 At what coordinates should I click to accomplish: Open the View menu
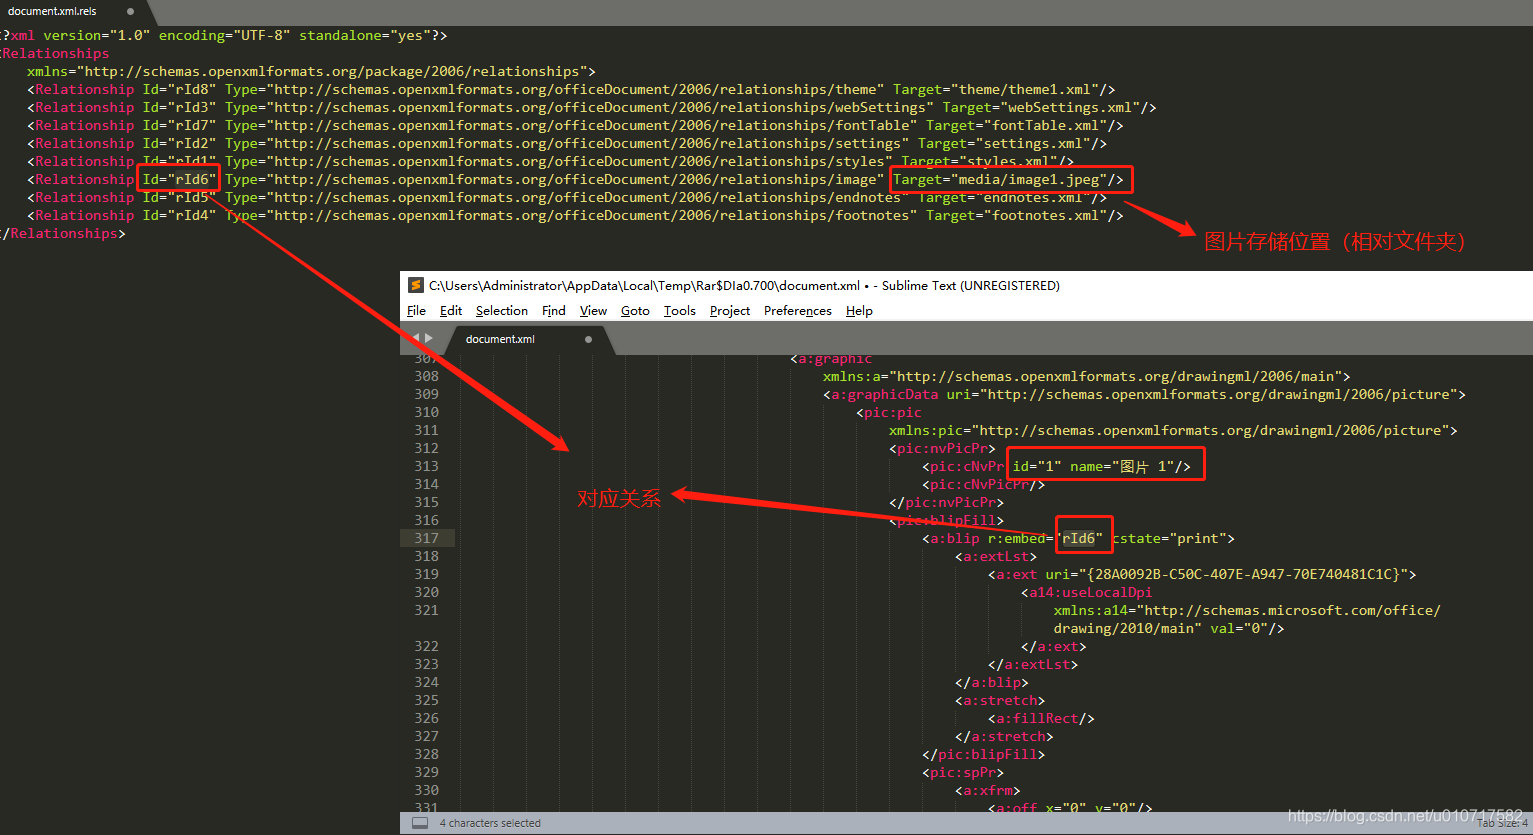[593, 311]
